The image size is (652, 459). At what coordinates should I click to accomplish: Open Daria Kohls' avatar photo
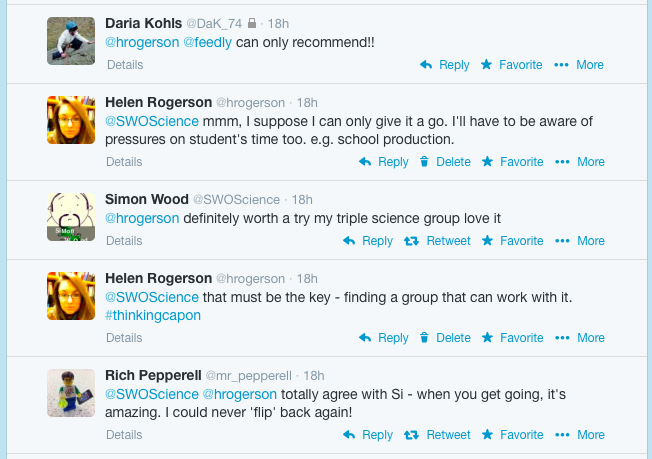[71, 41]
